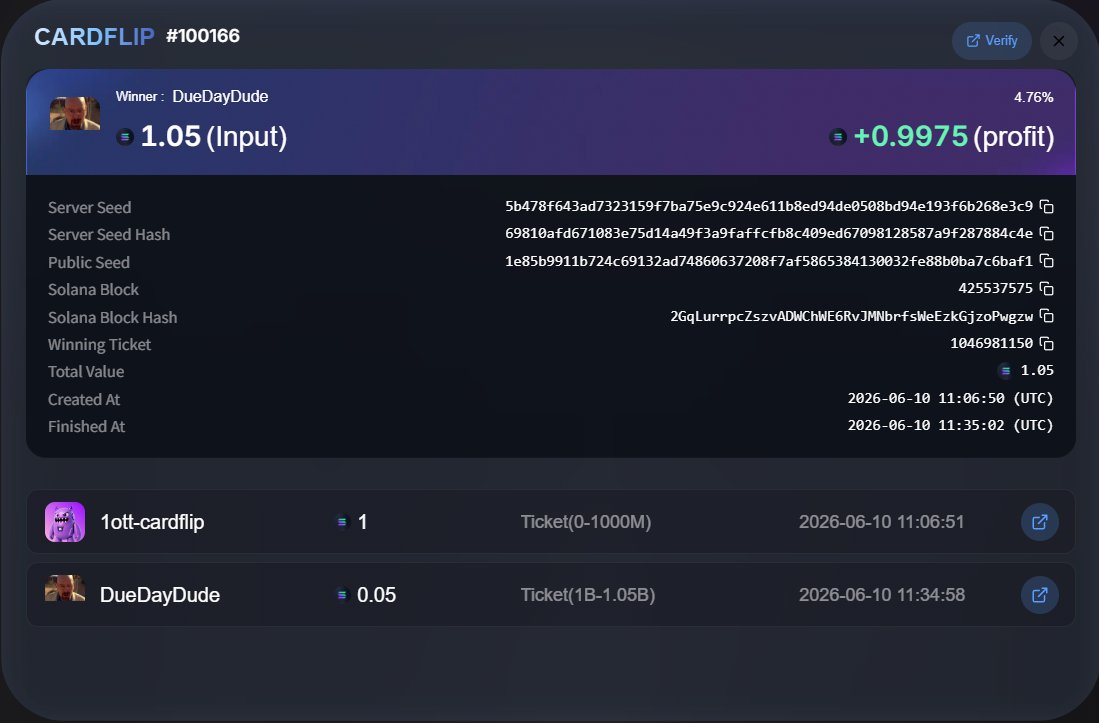Select the DueDayDude name in entry row
This screenshot has height=723, width=1099.
click(160, 595)
